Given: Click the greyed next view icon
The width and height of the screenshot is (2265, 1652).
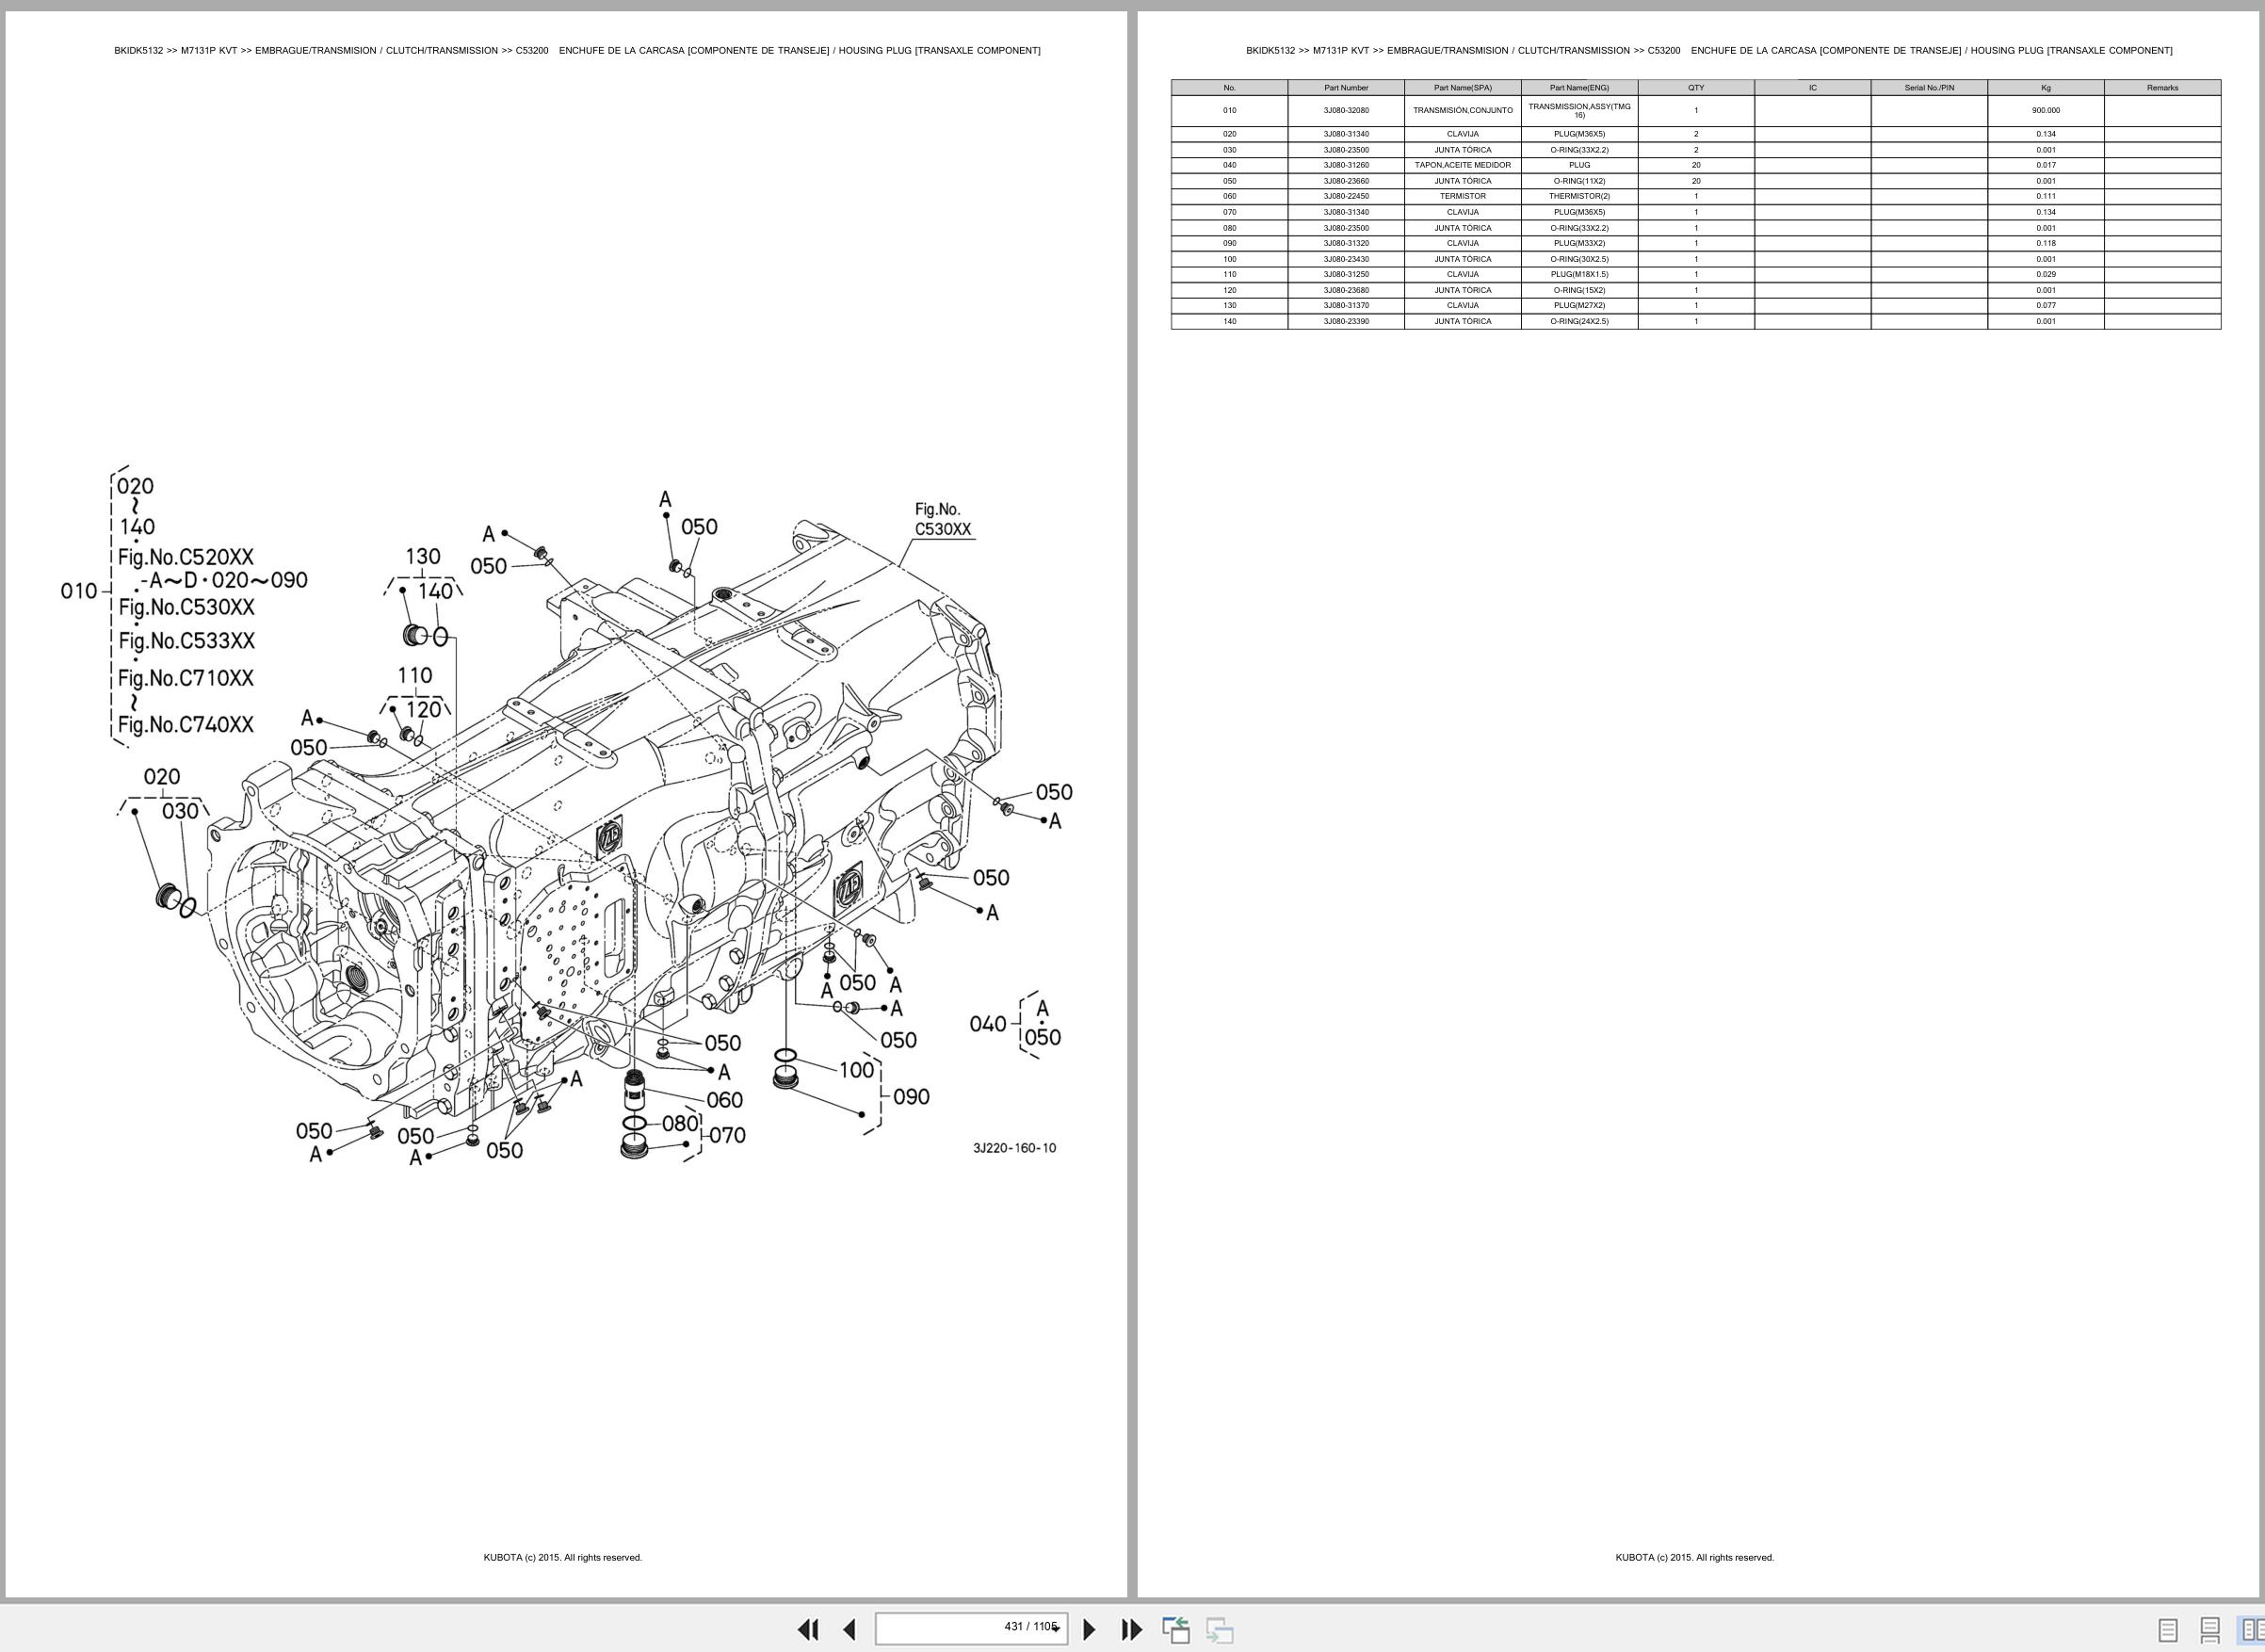Looking at the screenshot, I should pyautogui.click(x=1219, y=1629).
